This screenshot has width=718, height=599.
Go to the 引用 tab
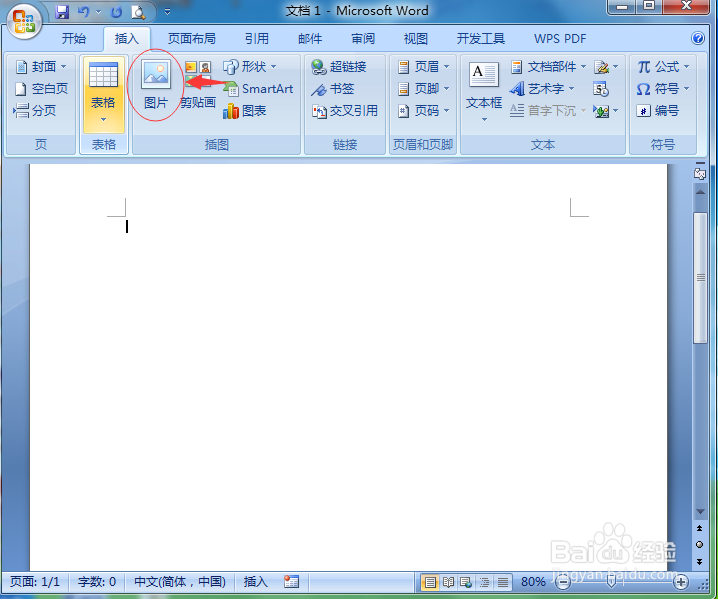[256, 38]
